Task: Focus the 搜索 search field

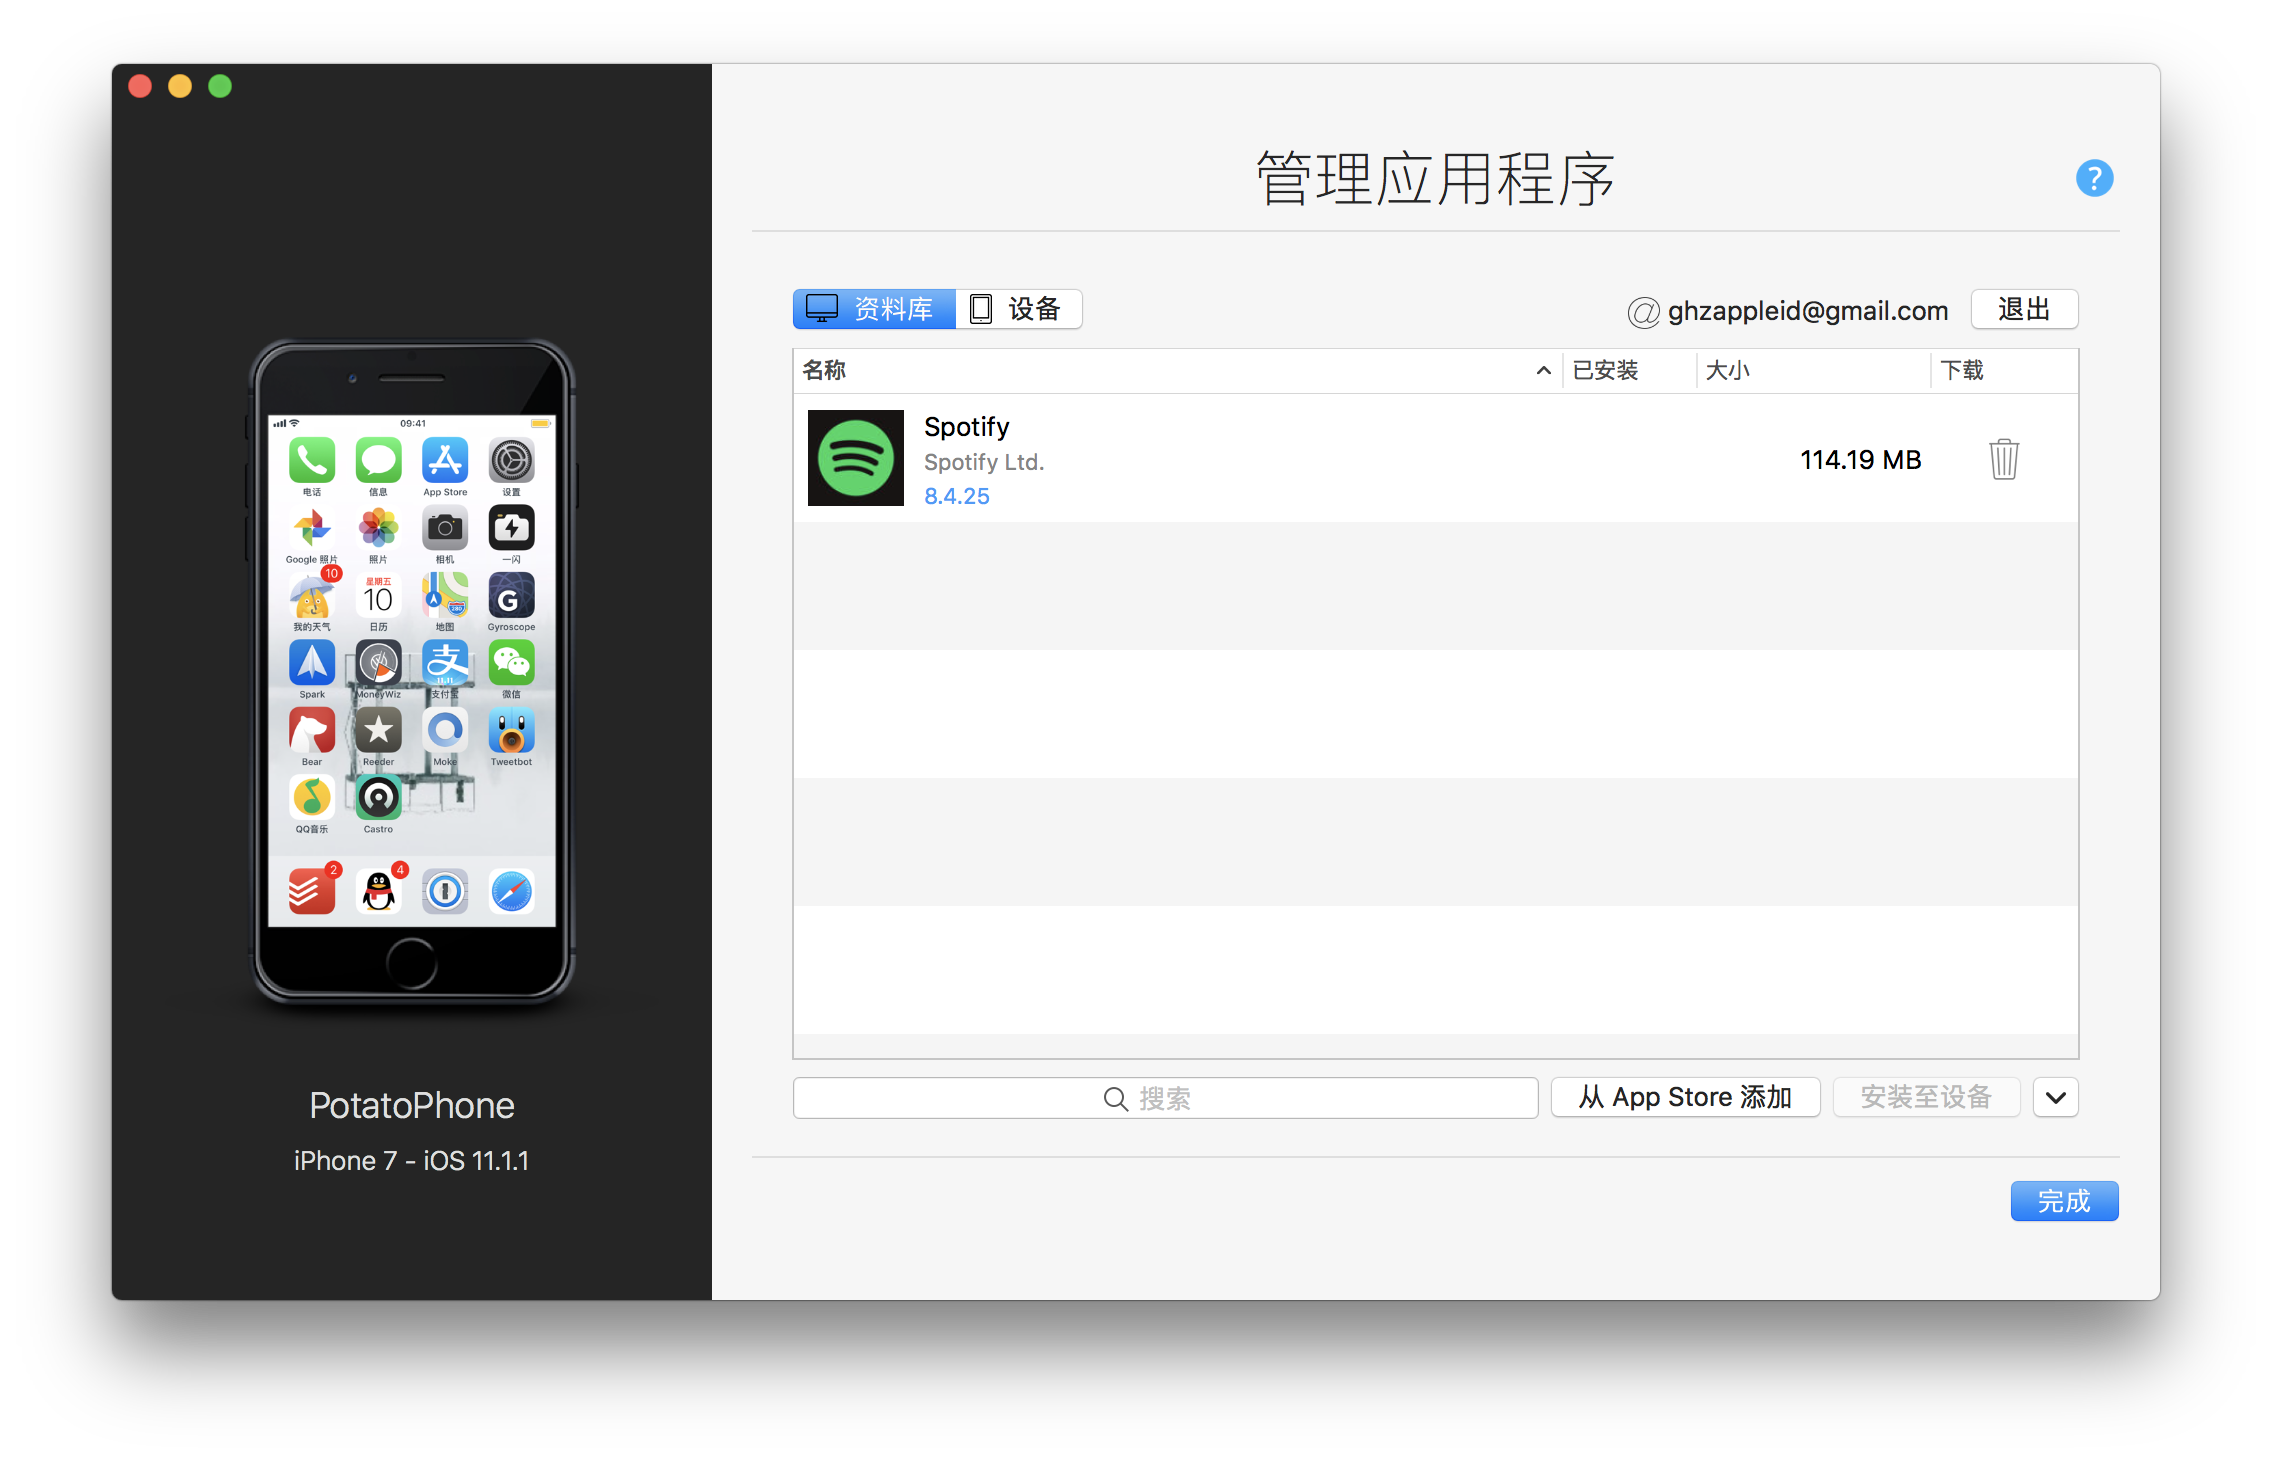Action: [x=1165, y=1098]
